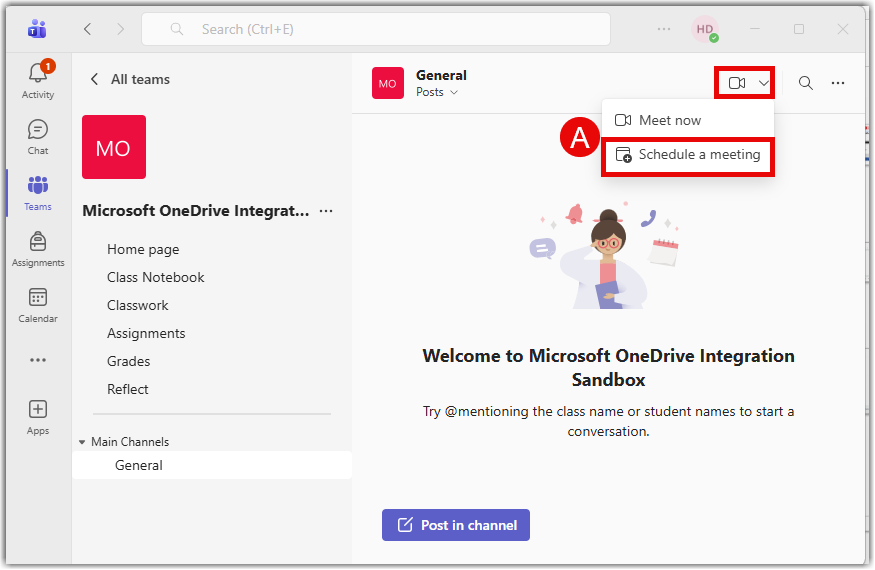Open Assignments in the team list
This screenshot has height=570, width=875.
pos(146,333)
